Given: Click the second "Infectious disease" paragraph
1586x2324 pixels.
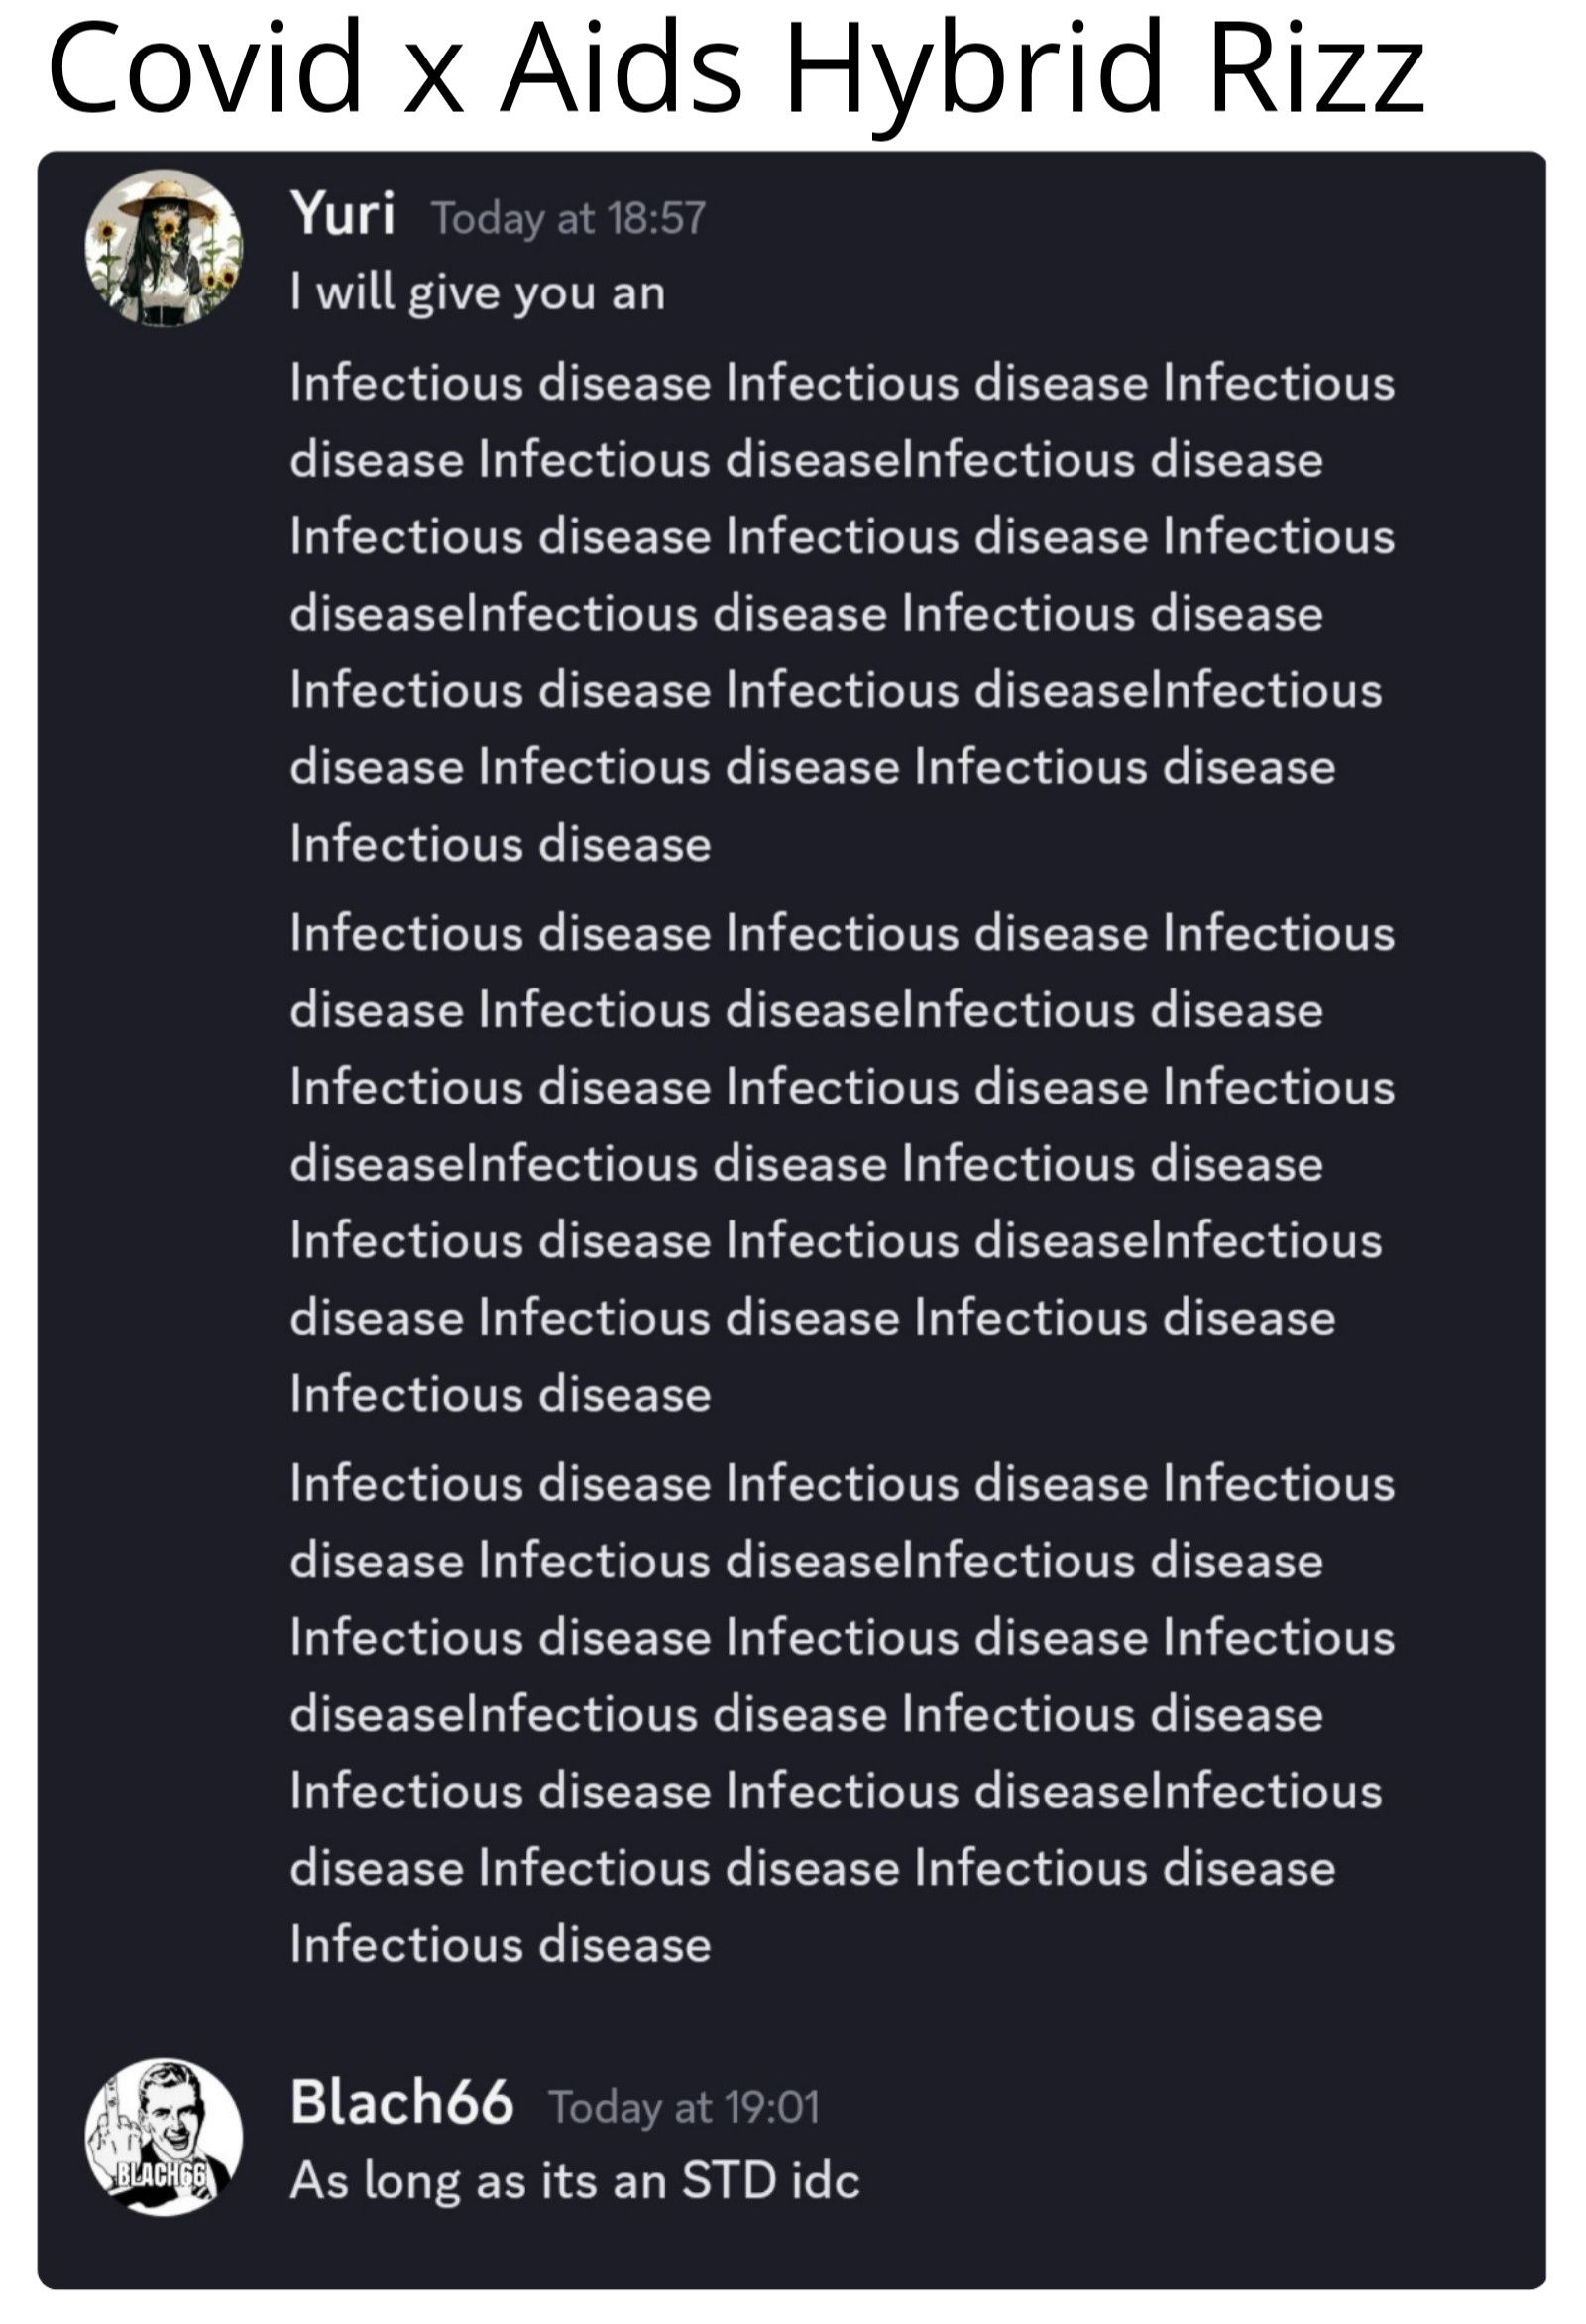Looking at the screenshot, I should (x=840, y=1163).
